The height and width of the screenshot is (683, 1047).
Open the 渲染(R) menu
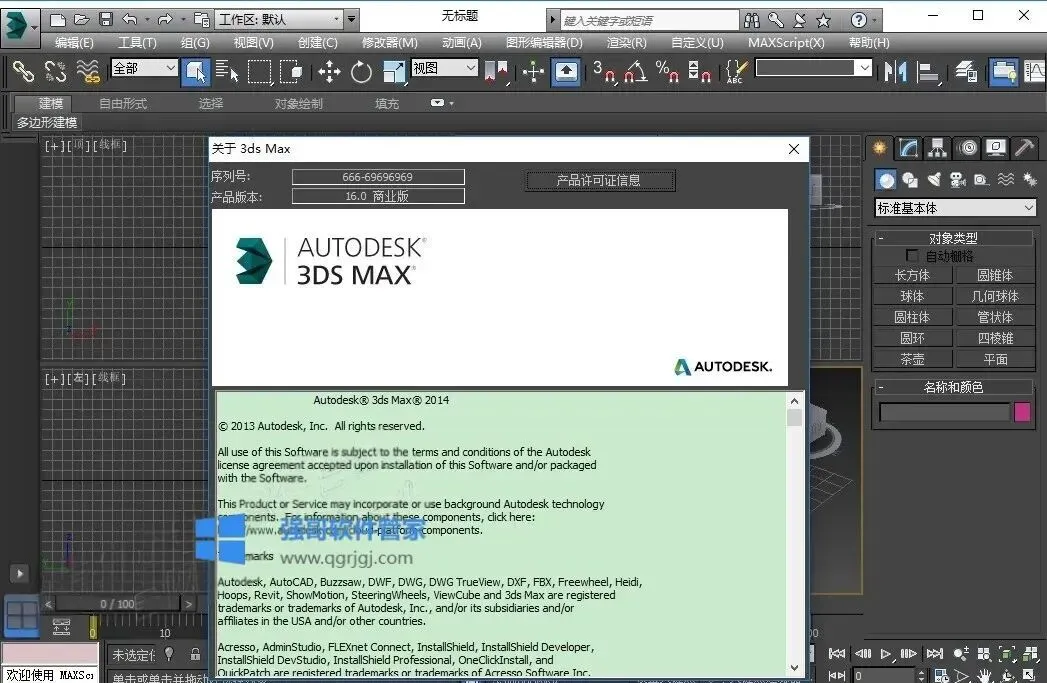click(626, 43)
